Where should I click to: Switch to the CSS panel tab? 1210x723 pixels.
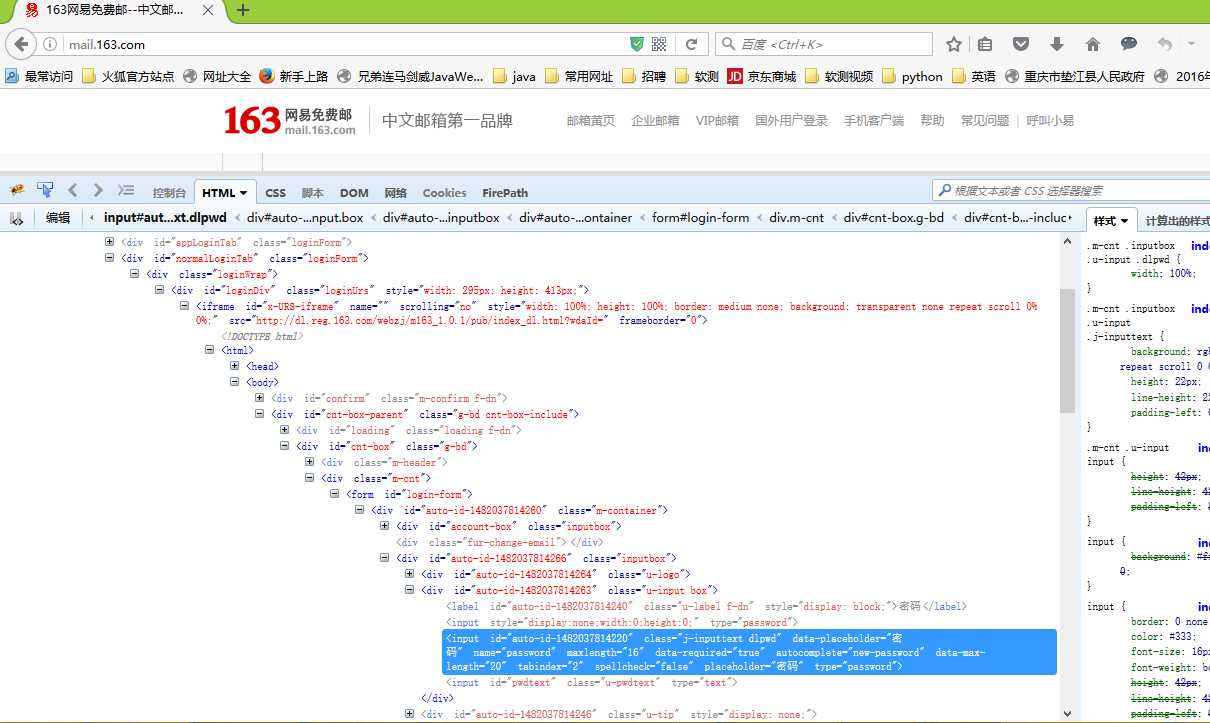pyautogui.click(x=275, y=193)
